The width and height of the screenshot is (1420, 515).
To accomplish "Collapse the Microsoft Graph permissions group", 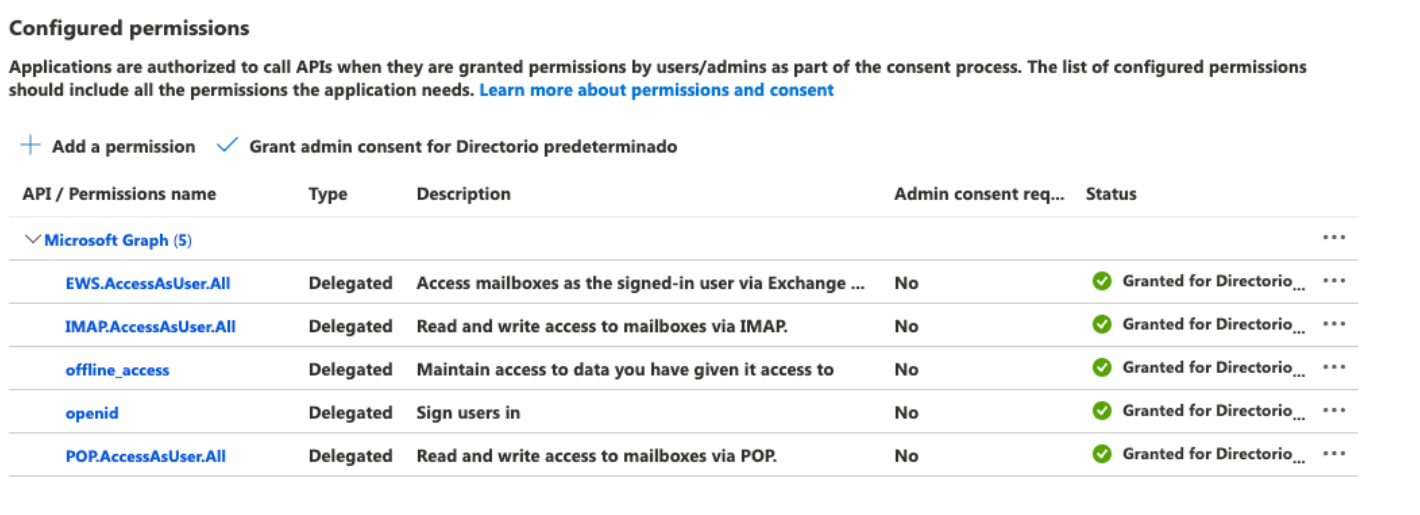I will (33, 240).
